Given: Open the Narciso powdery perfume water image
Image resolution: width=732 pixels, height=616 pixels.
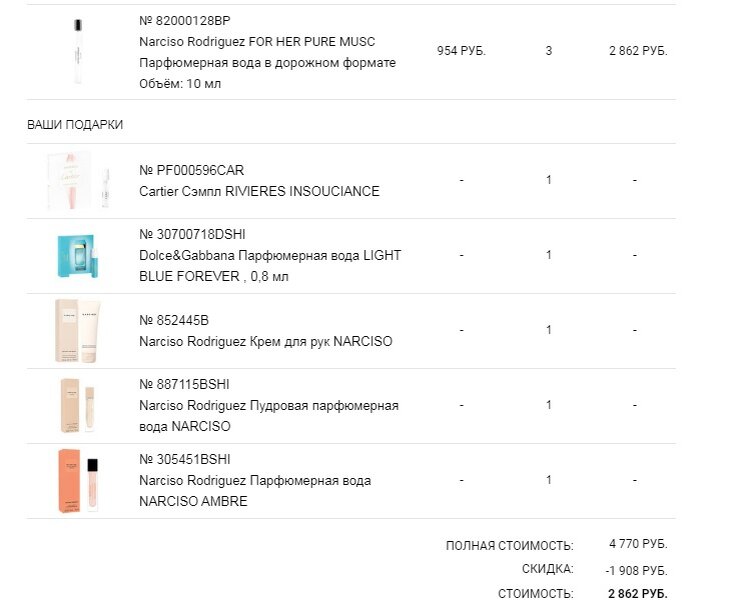Looking at the screenshot, I should pos(79,405).
